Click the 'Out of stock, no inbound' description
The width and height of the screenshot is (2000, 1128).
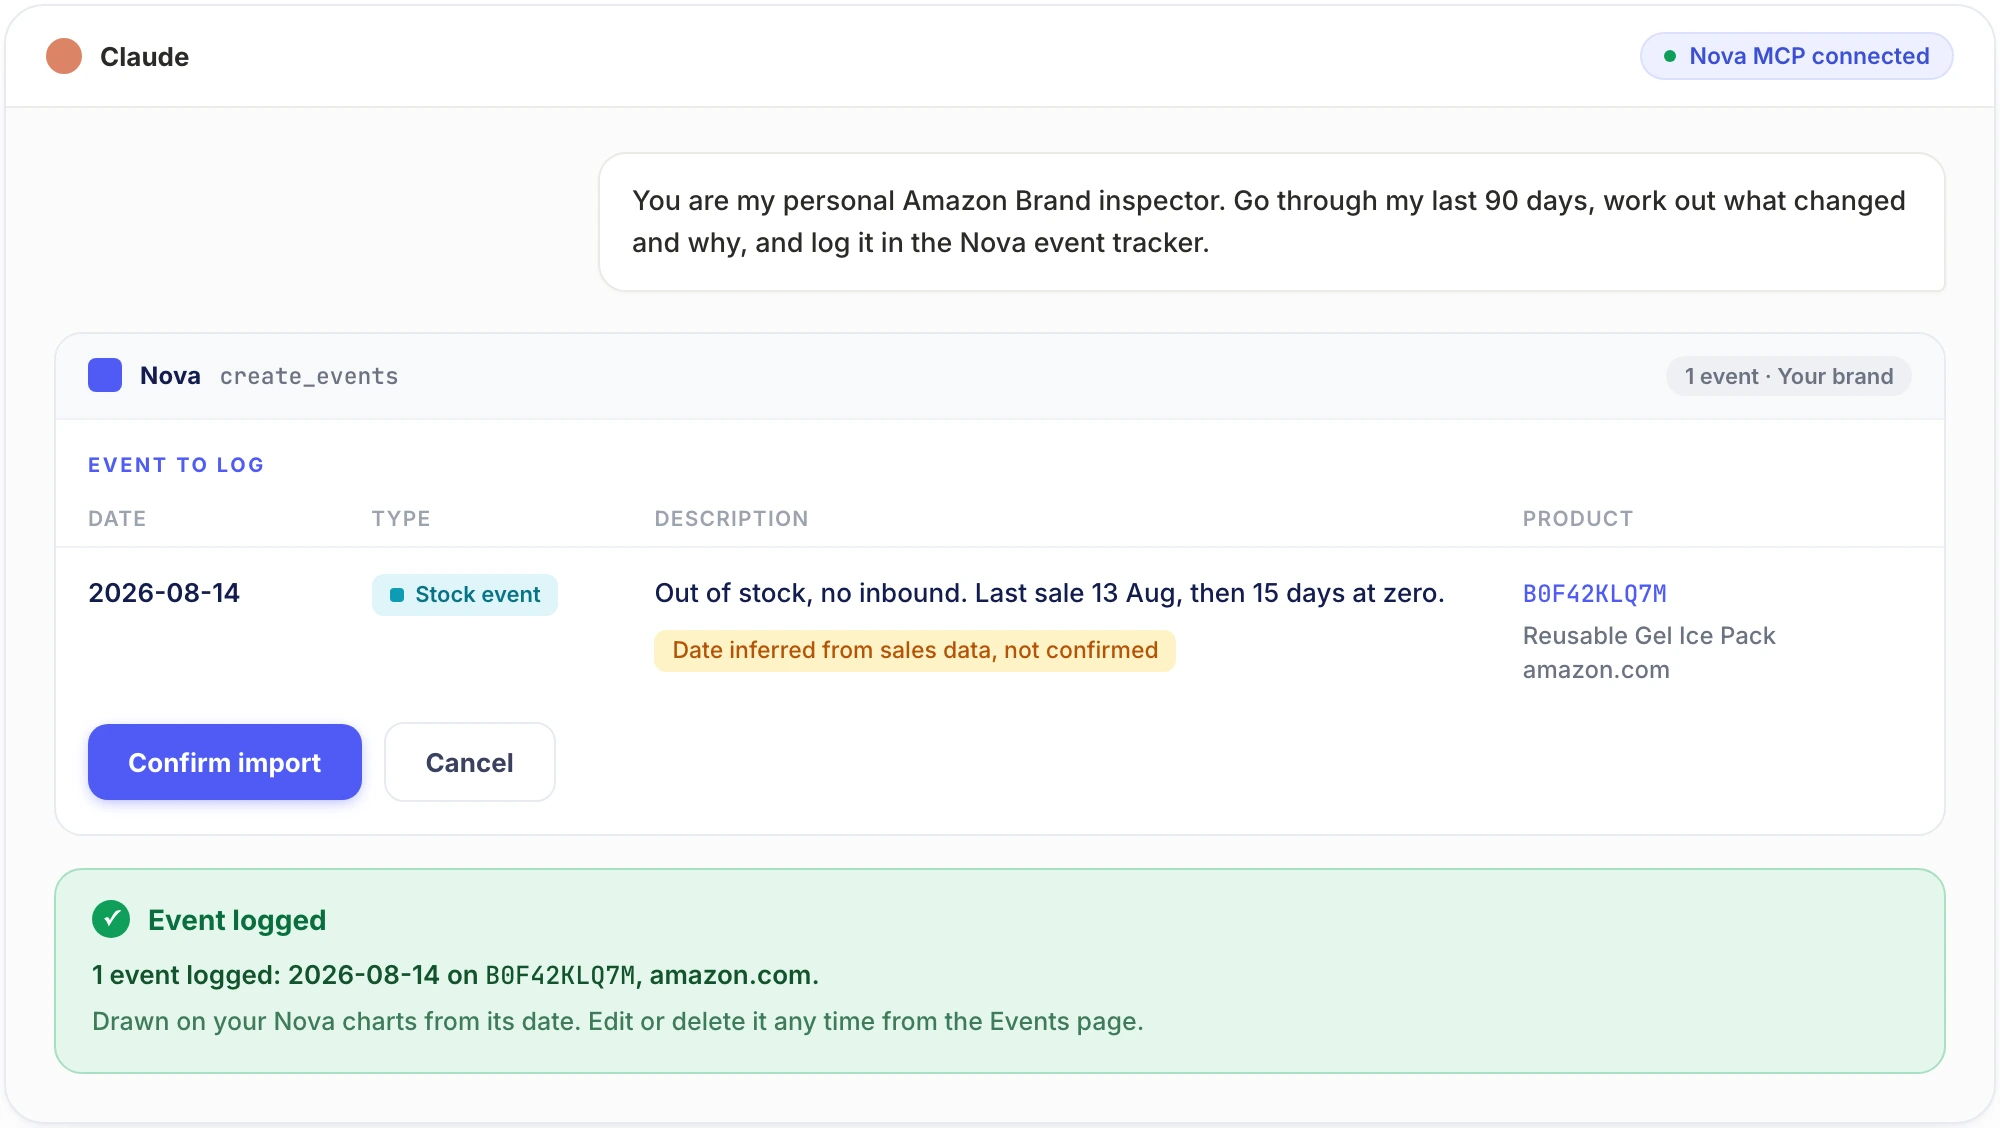point(1049,593)
